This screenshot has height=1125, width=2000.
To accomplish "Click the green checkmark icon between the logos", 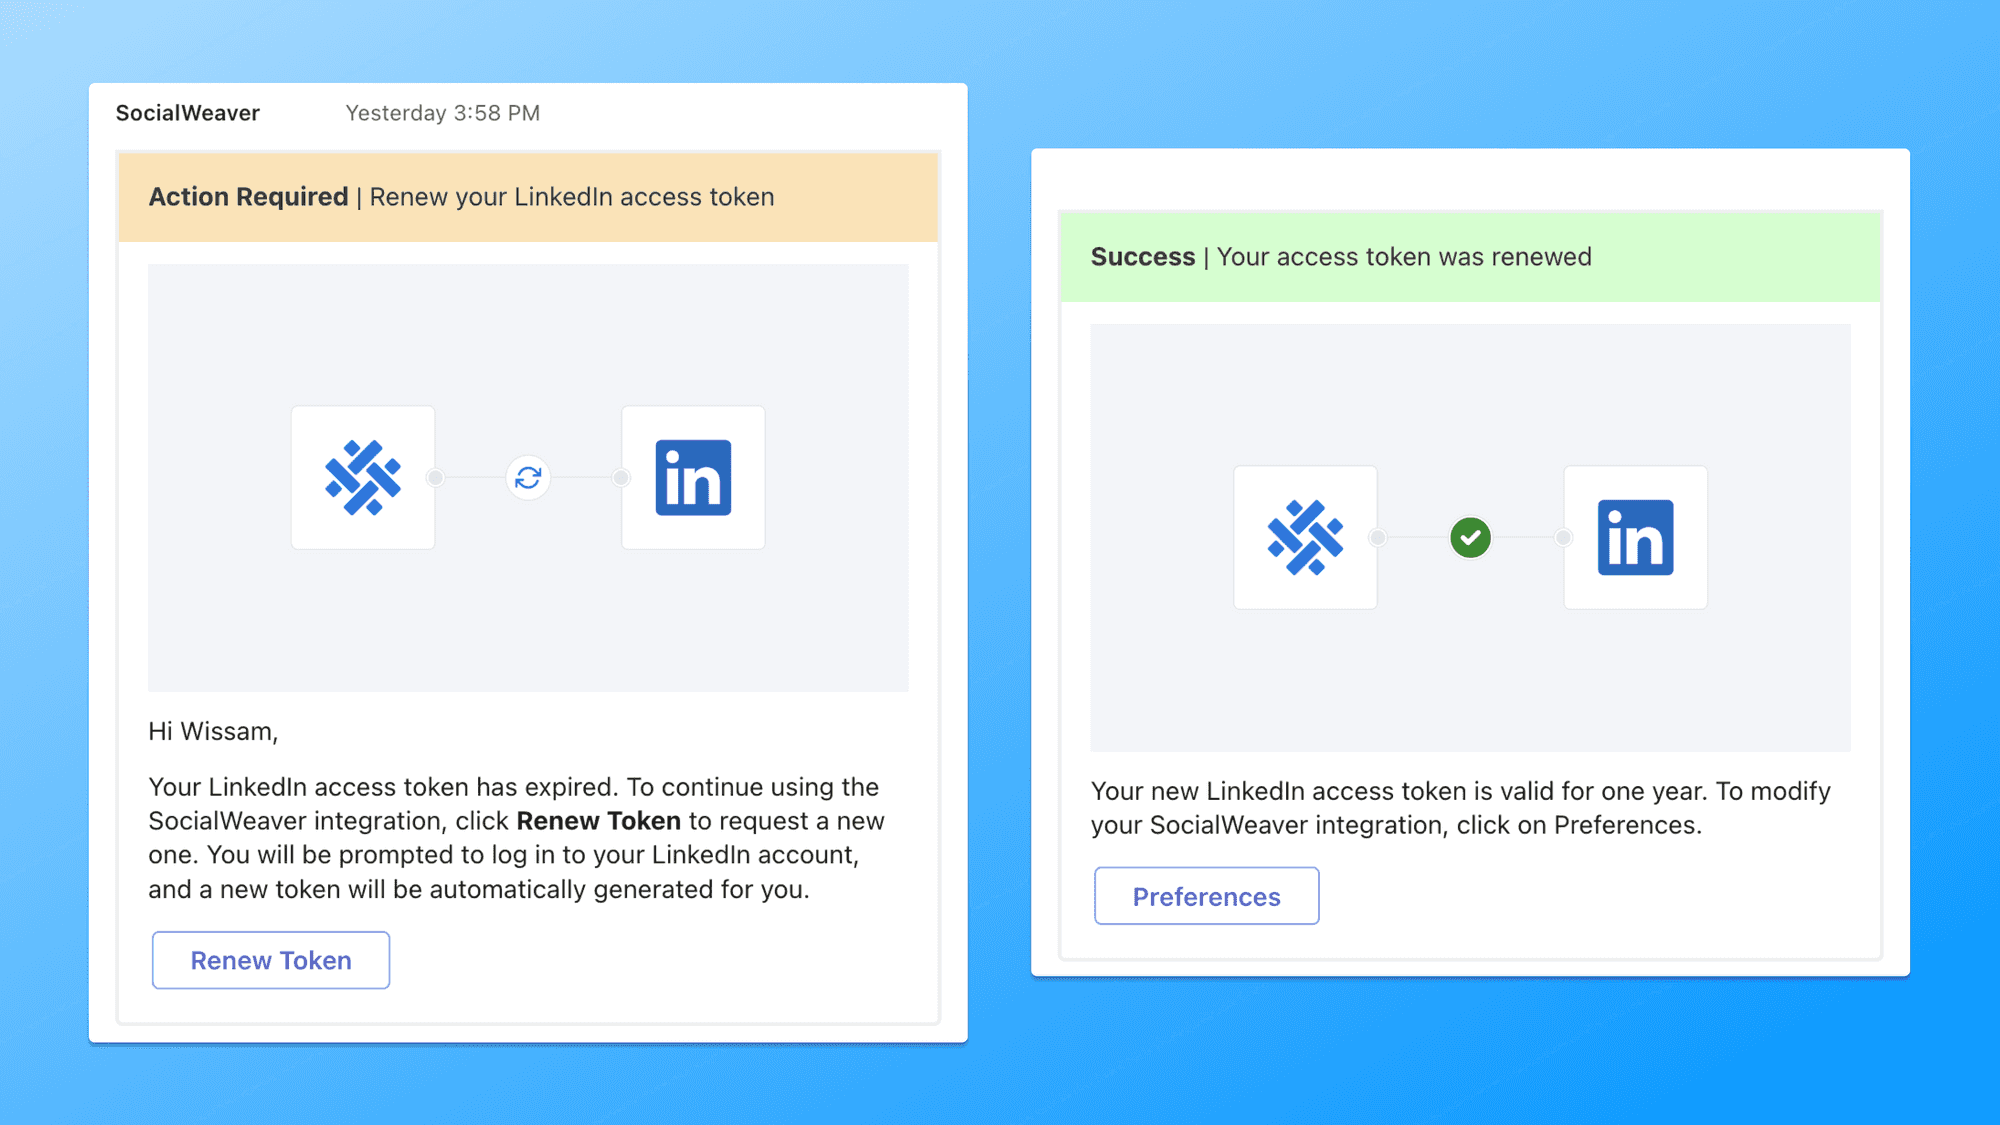I will 1470,538.
